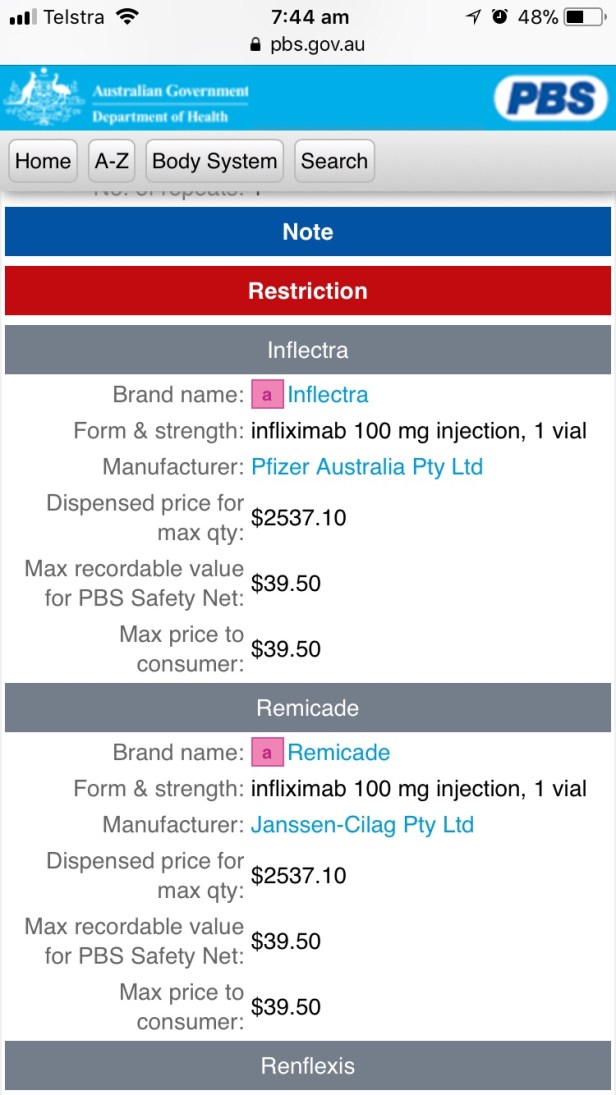Image resolution: width=616 pixels, height=1095 pixels.
Task: Open the Pfizer Australia Pty Ltd link
Action: click(367, 466)
